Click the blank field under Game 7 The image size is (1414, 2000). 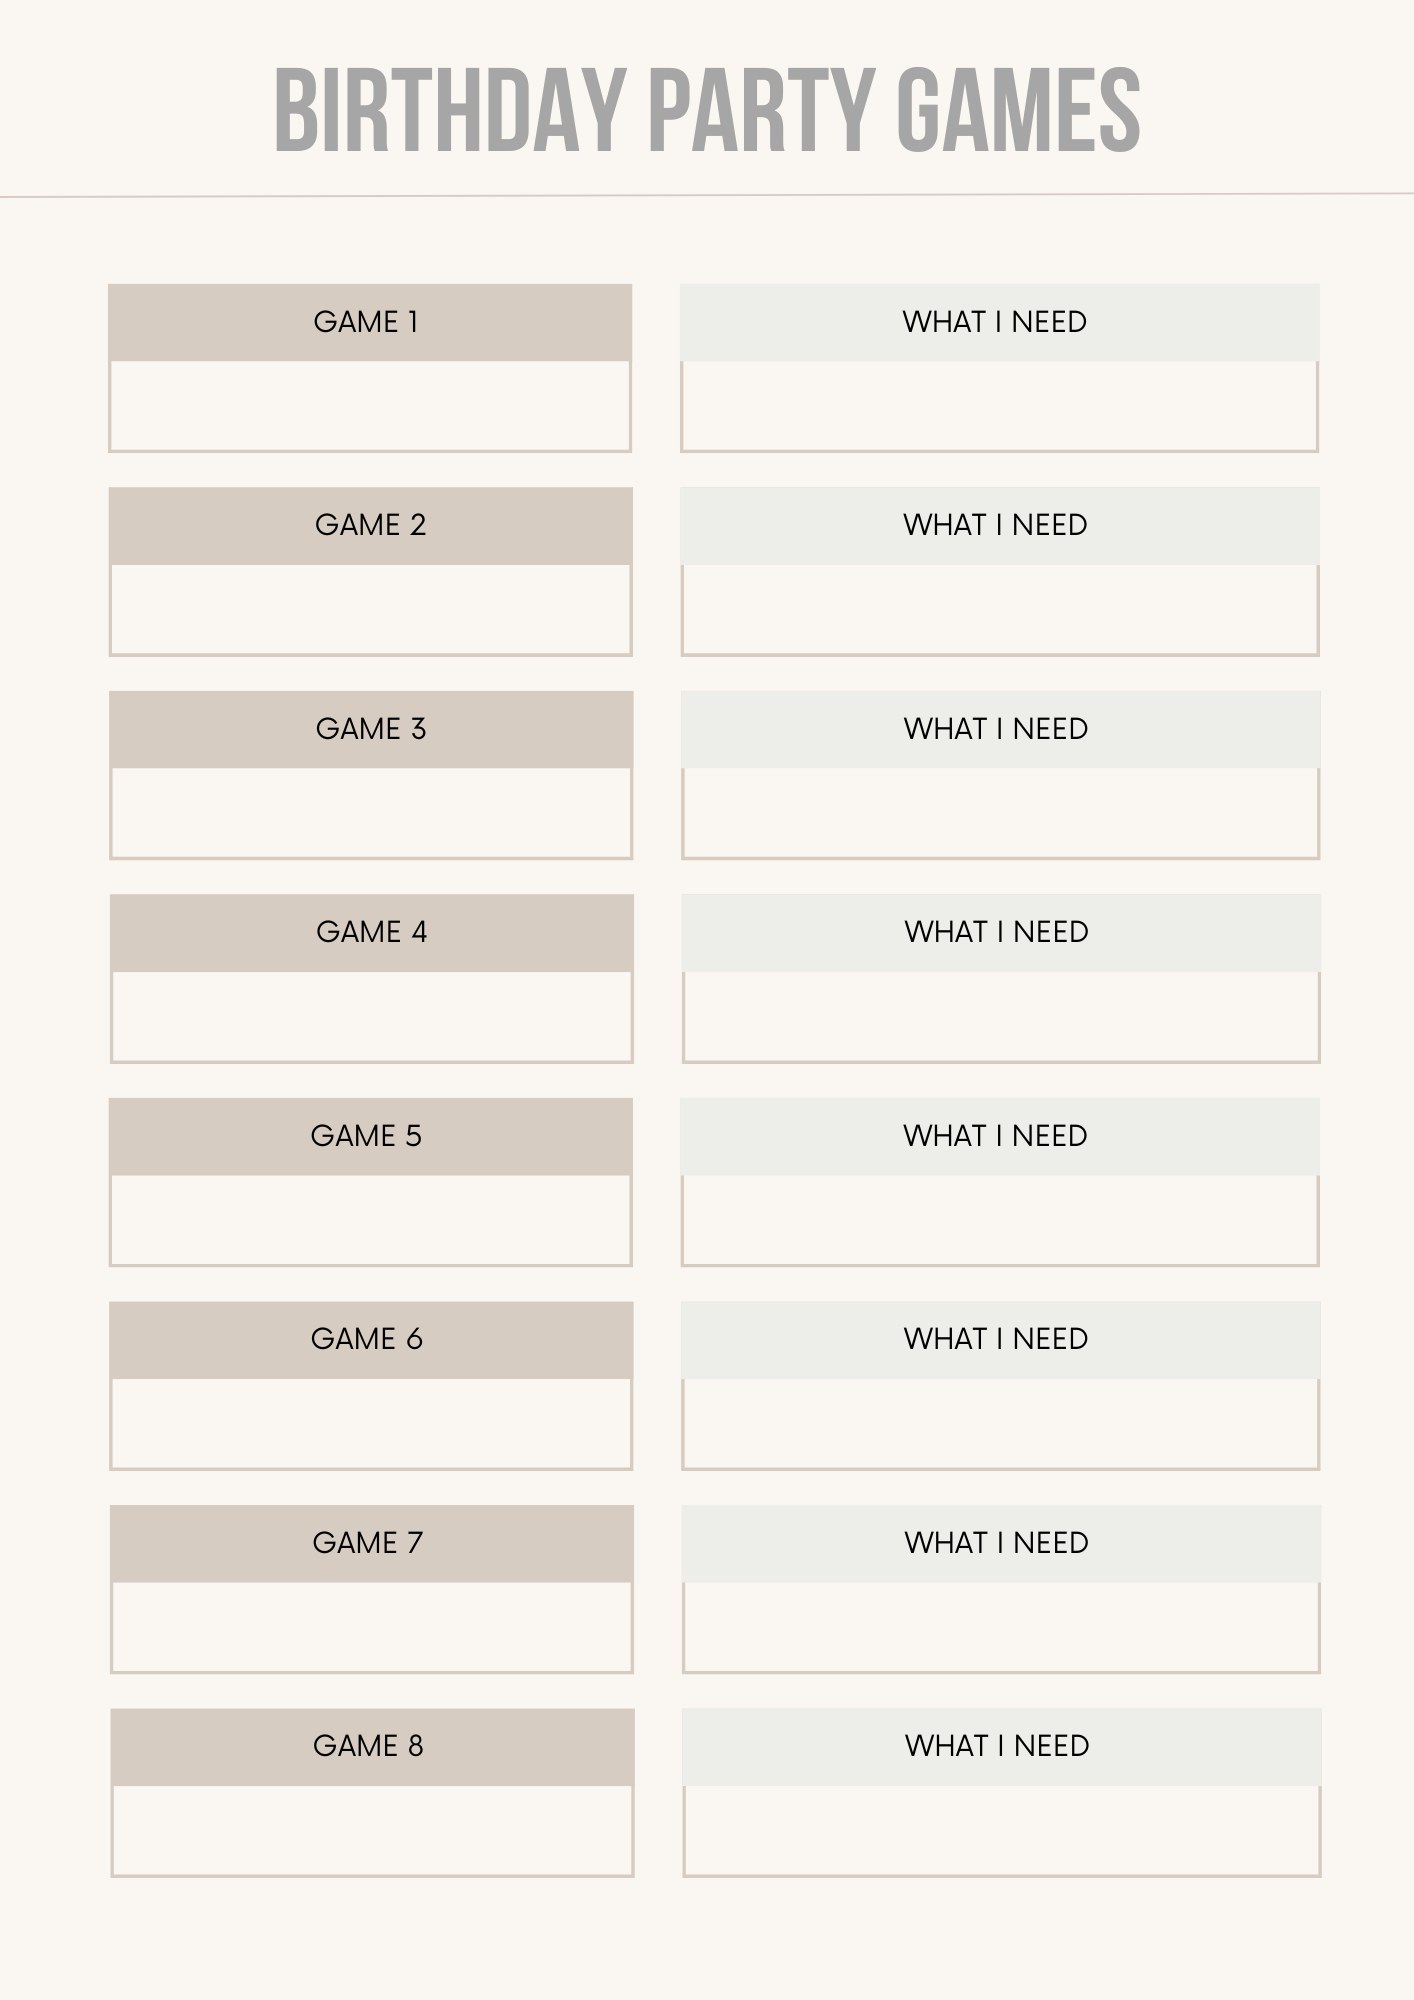[x=372, y=1628]
